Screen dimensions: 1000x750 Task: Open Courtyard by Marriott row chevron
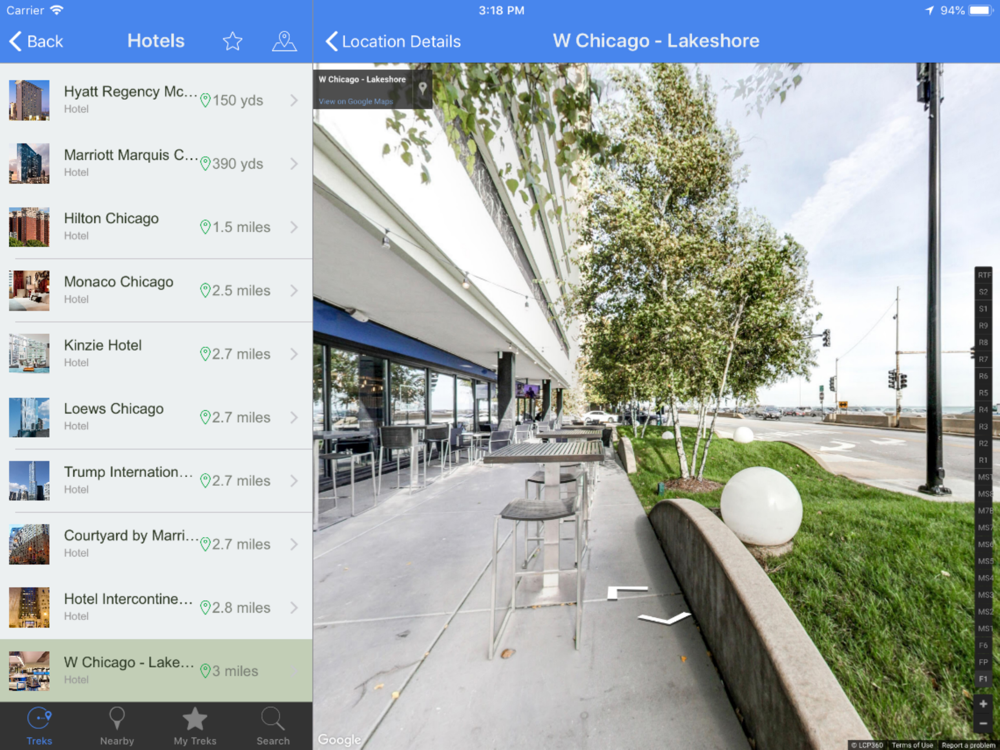tap(294, 544)
